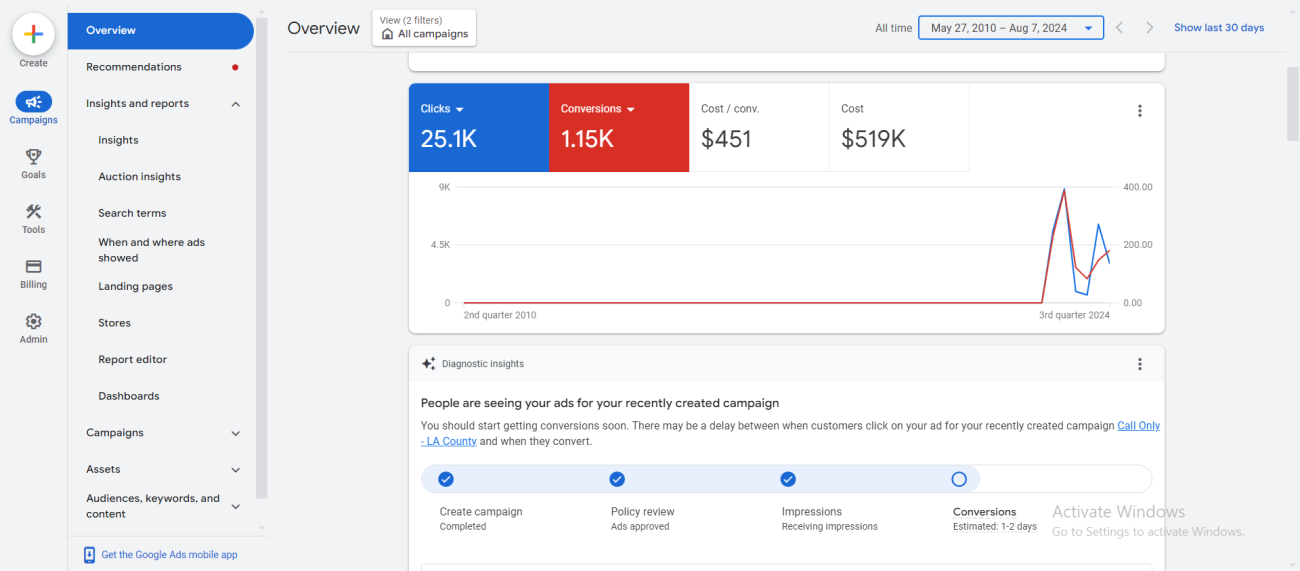Click the Create plus button

click(x=33, y=34)
